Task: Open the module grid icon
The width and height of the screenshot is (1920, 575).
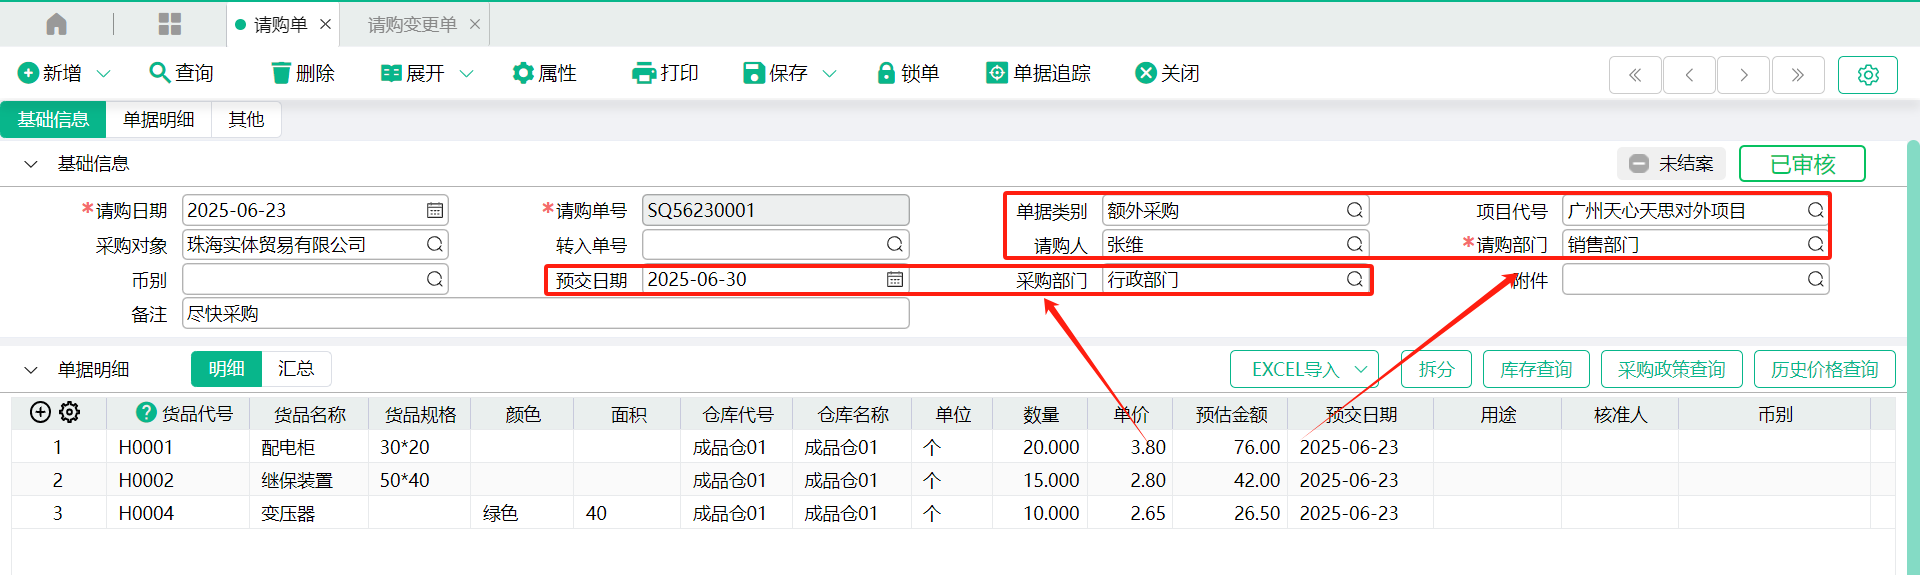Action: pos(170,24)
